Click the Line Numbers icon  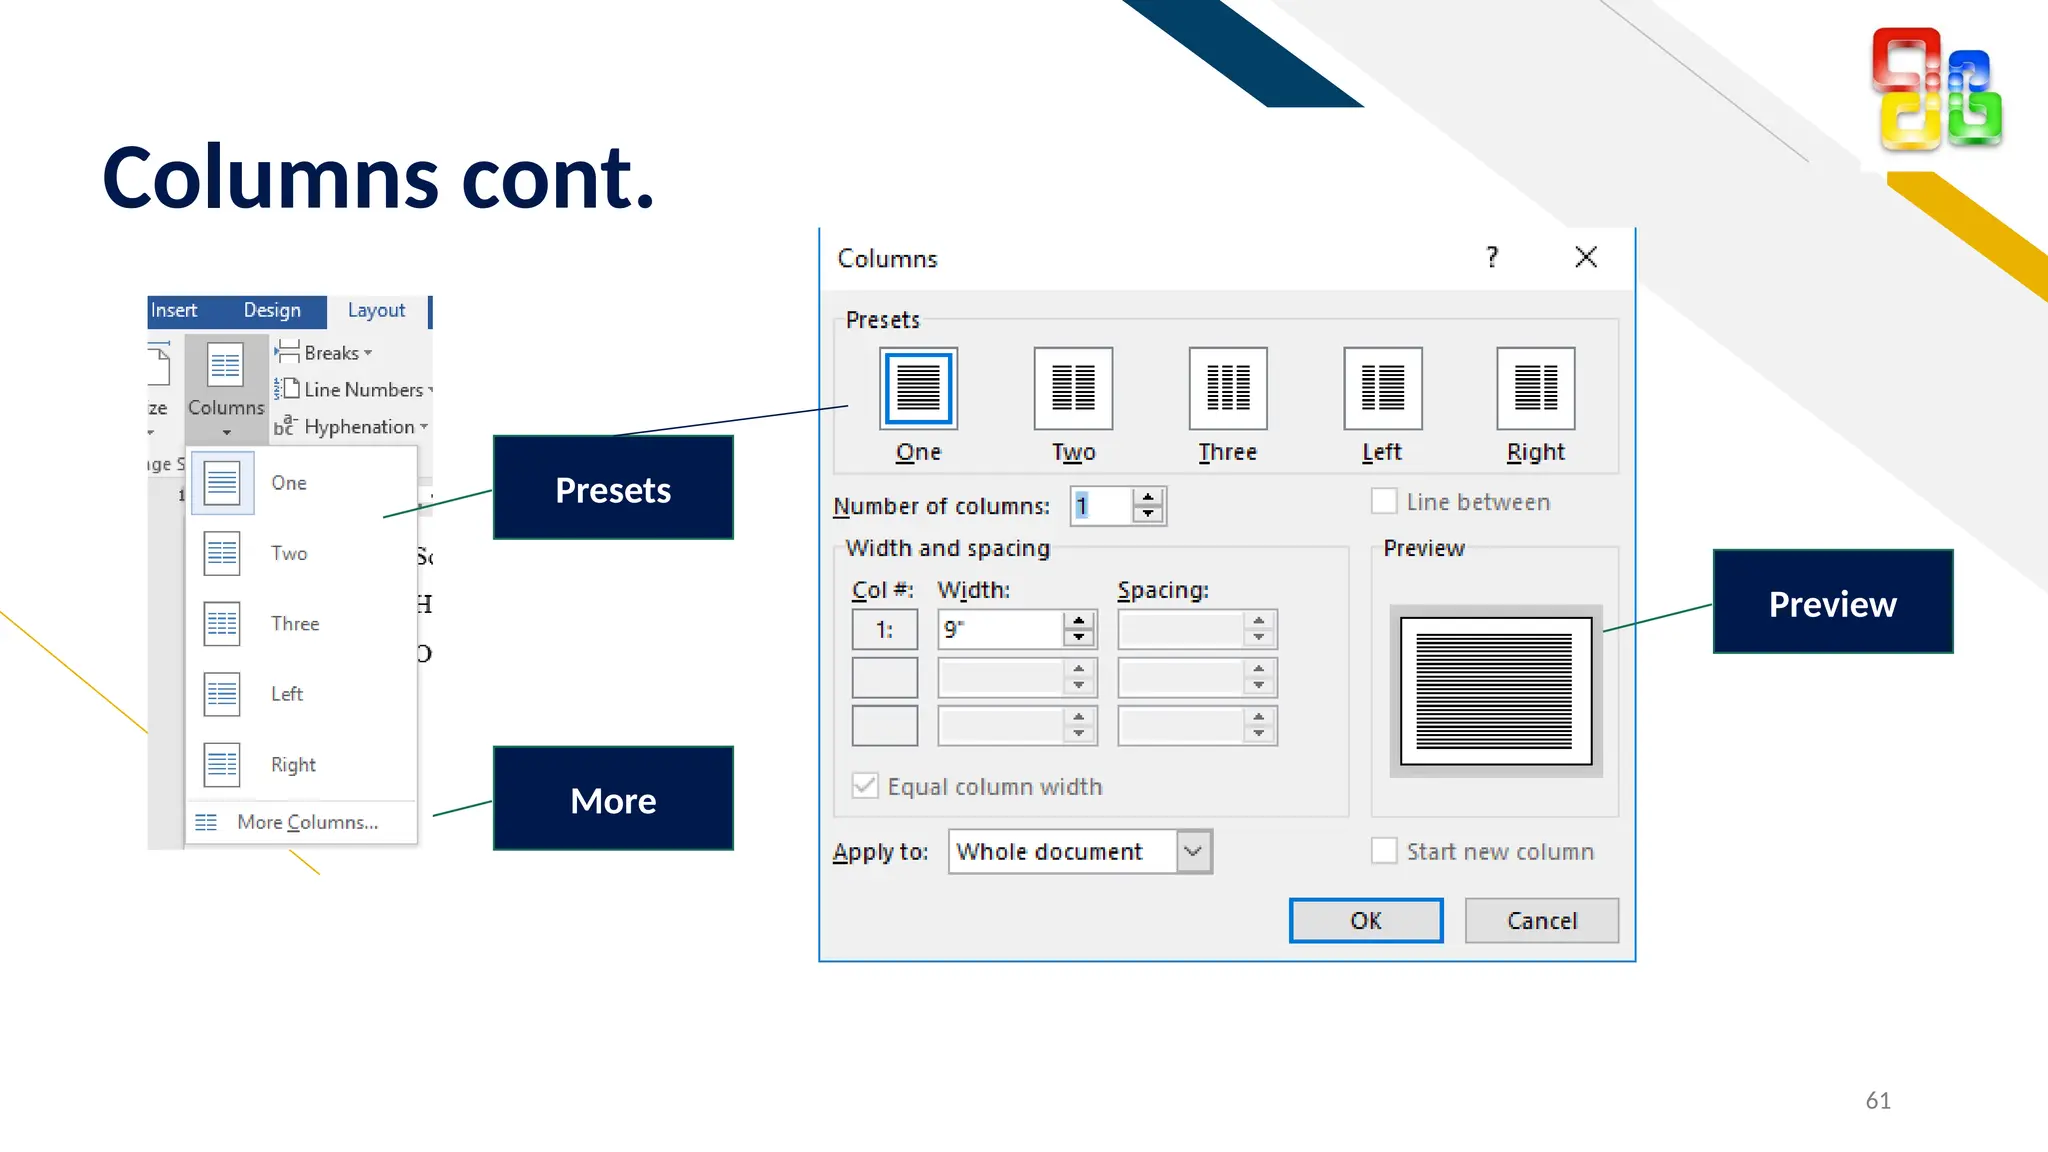[x=287, y=389]
